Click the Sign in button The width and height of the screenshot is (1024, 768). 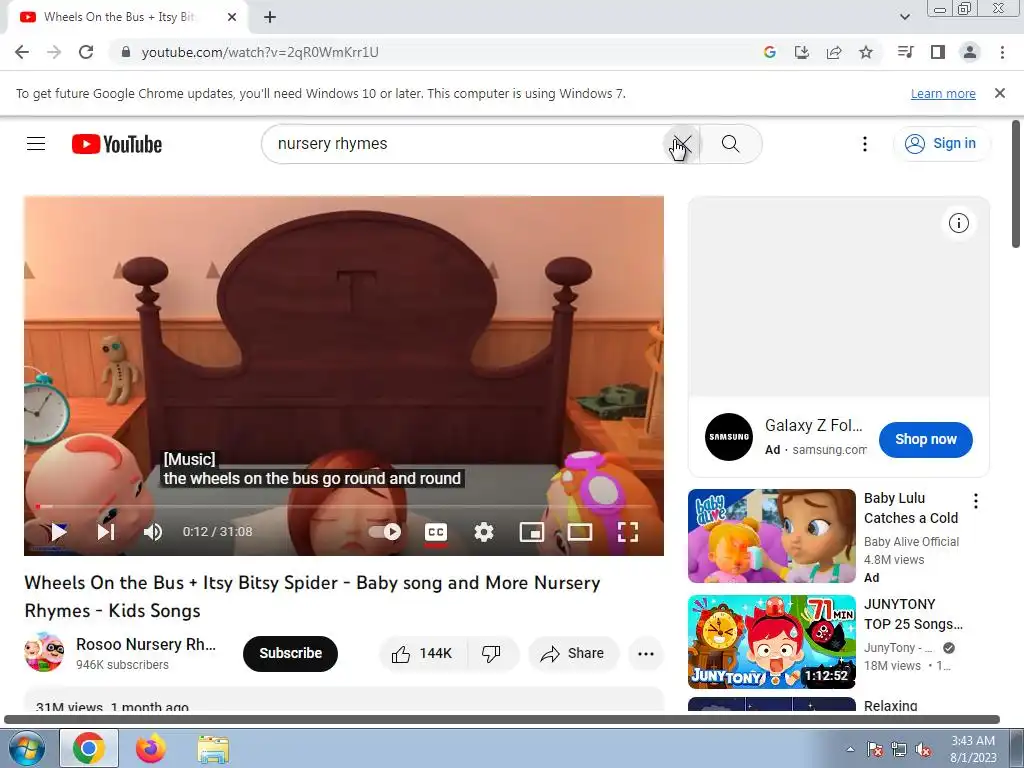pyautogui.click(x=941, y=144)
